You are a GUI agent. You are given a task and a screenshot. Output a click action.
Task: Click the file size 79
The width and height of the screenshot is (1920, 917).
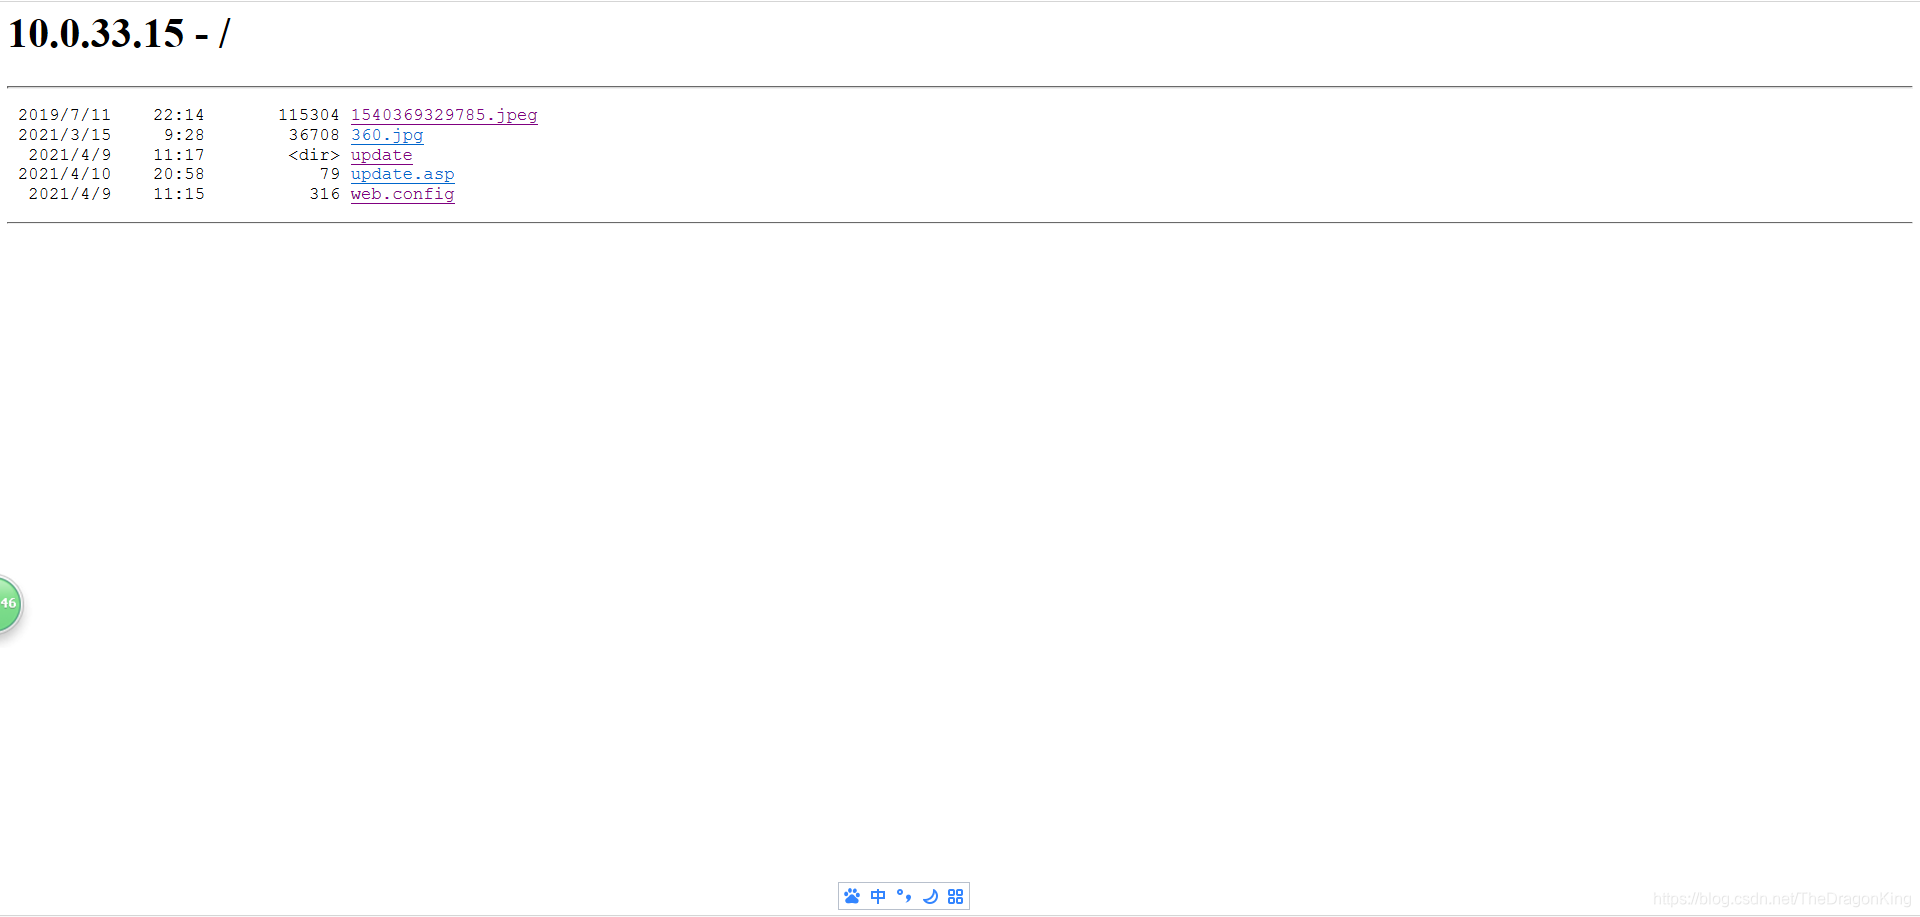[330, 174]
